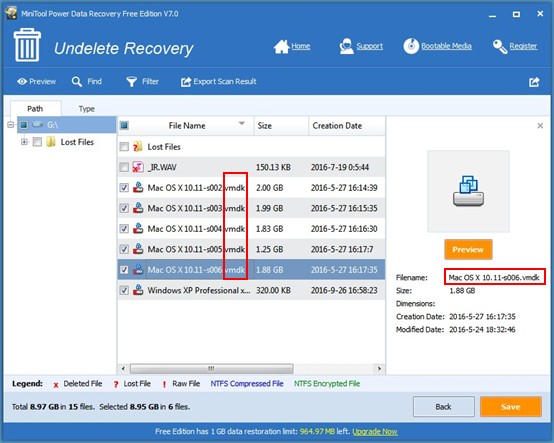Click the Preview eye icon in toolbar
554x443 pixels.
point(22,82)
